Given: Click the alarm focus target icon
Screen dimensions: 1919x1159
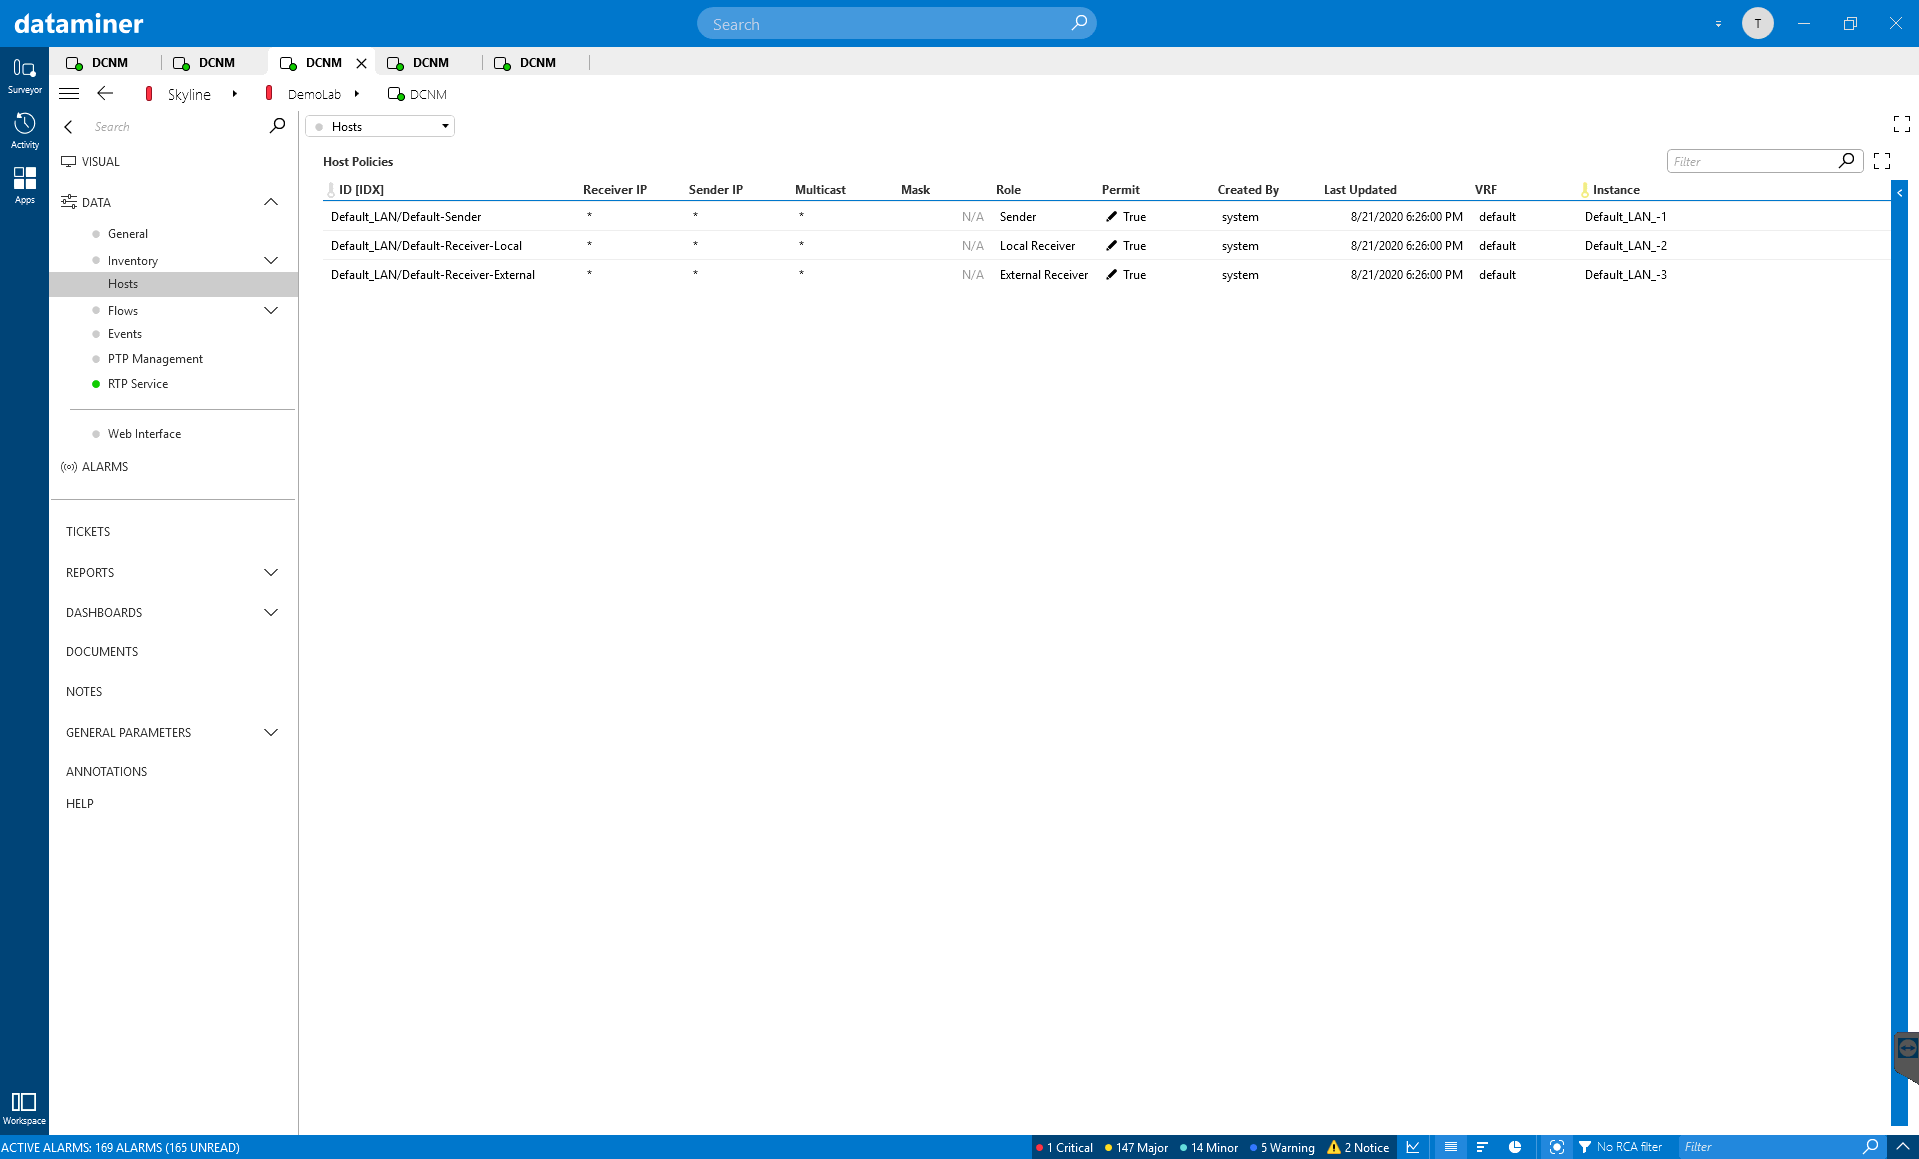Looking at the screenshot, I should pos(1556,1147).
